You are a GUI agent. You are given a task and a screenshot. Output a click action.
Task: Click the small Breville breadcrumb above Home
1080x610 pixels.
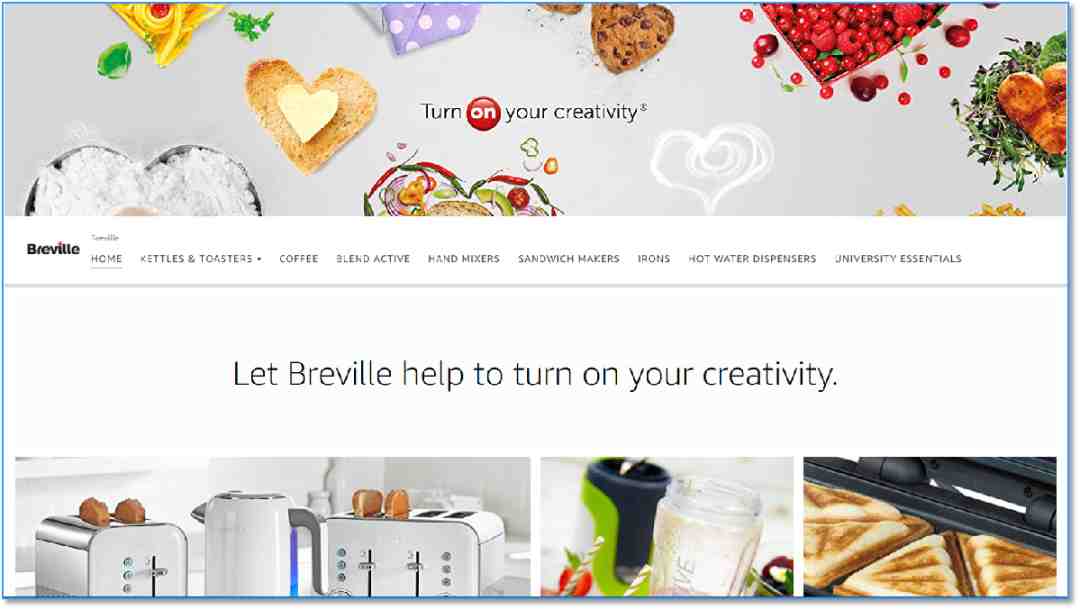coord(105,238)
